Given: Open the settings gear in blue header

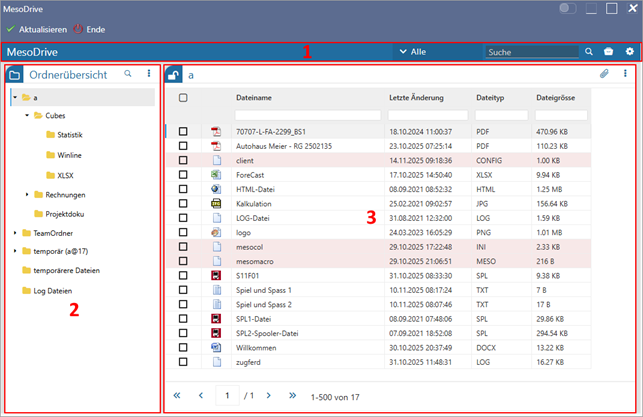Looking at the screenshot, I should [x=630, y=51].
